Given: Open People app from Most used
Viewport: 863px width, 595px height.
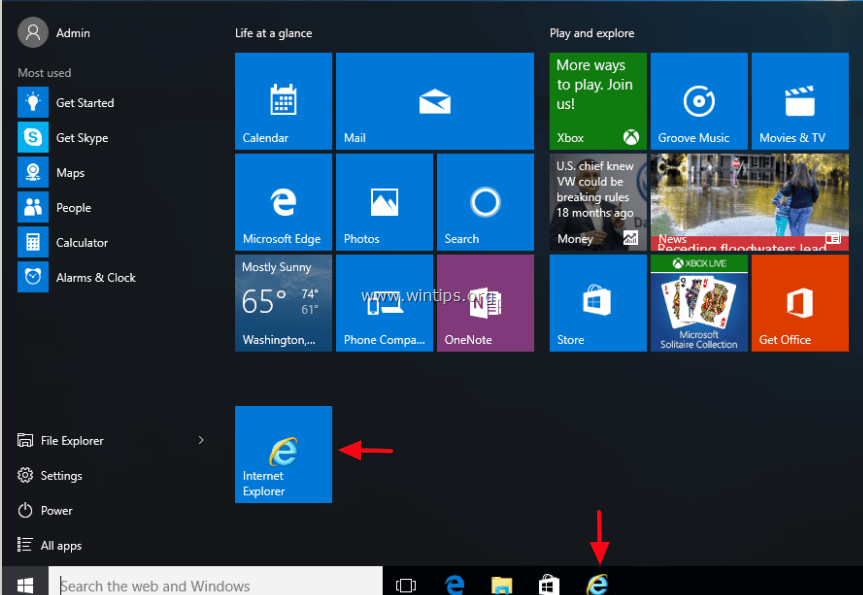Looking at the screenshot, I should point(54,208).
